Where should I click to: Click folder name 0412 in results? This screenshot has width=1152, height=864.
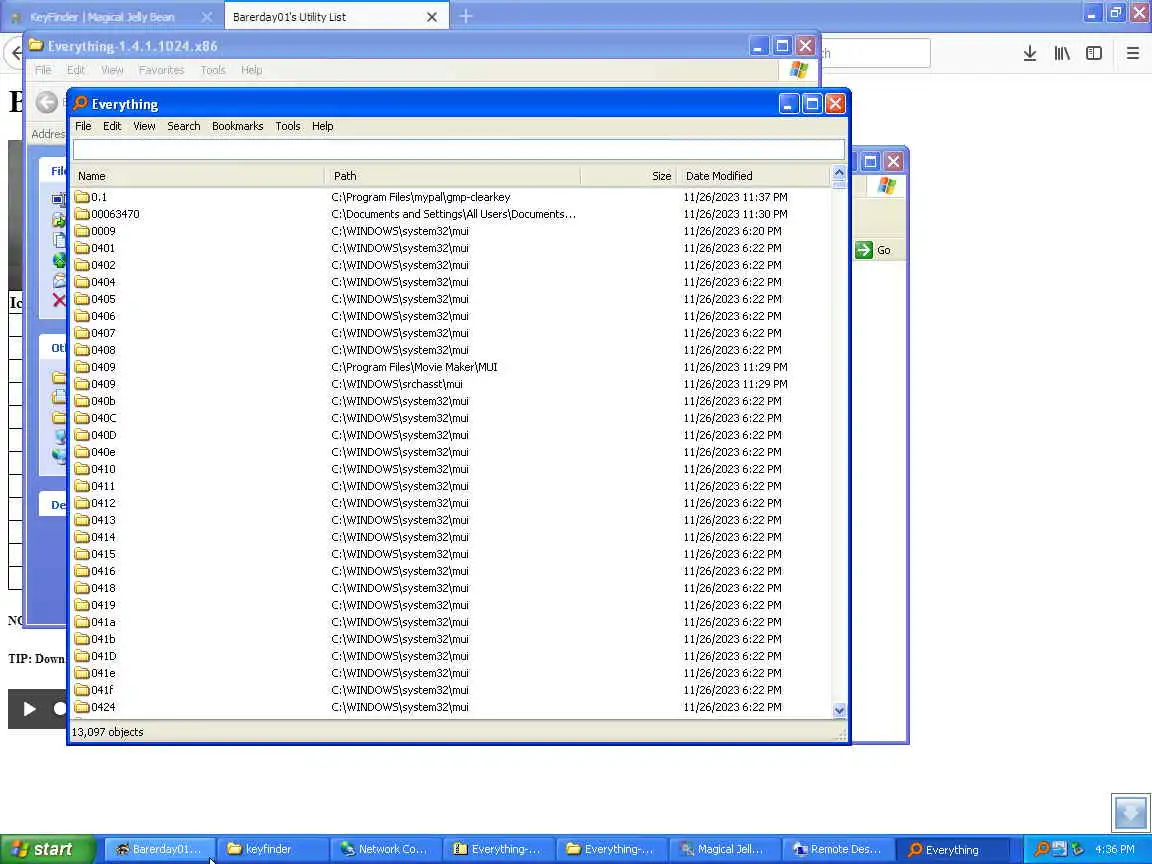click(103, 503)
